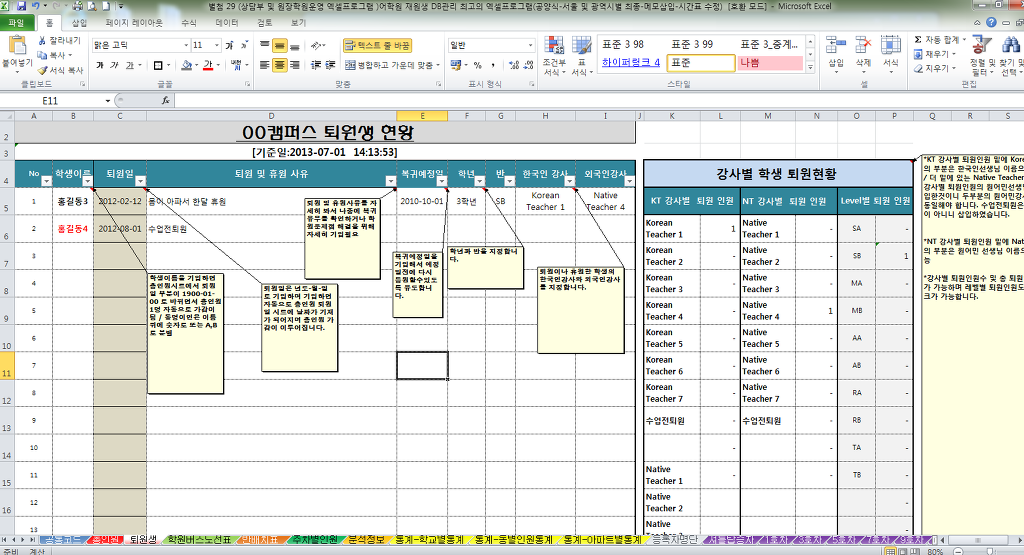Switch to the 수식 (Formulas) ribbon tab

(189, 22)
